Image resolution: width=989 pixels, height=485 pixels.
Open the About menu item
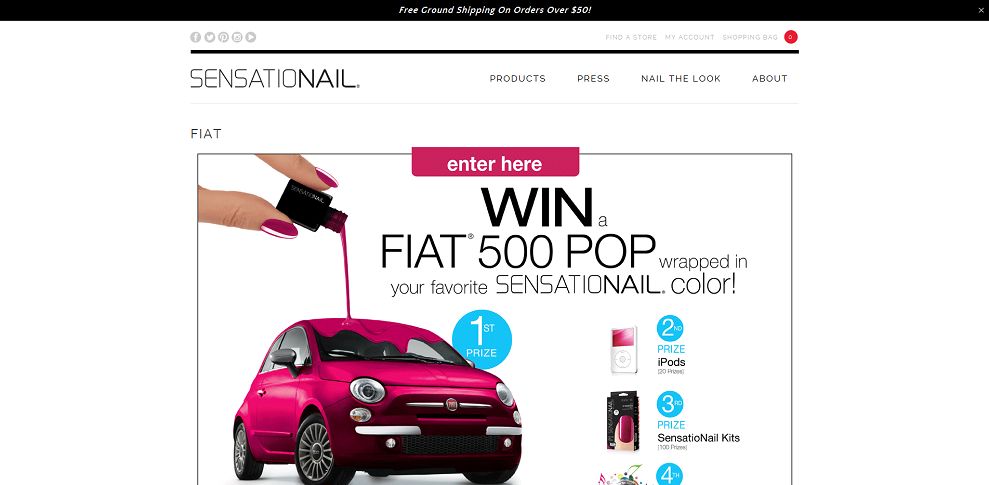coord(770,79)
